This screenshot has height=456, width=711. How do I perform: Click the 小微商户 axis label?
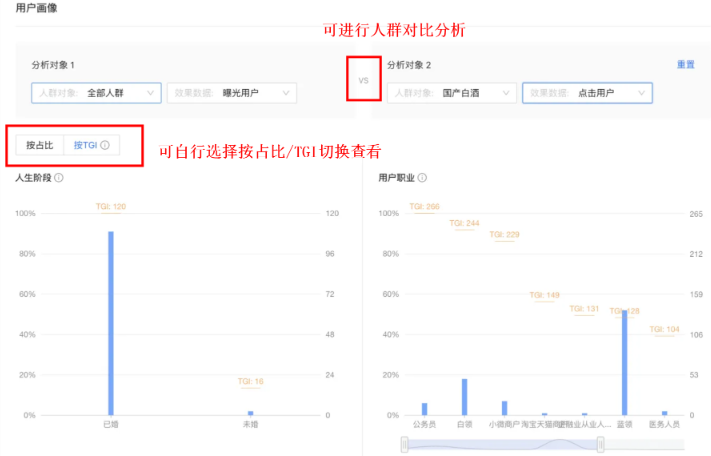point(504,425)
